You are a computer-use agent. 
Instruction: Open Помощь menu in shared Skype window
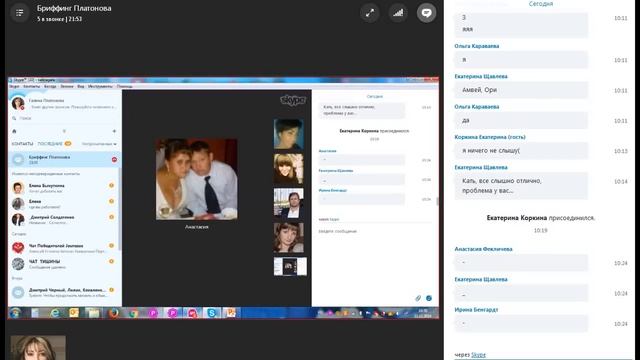coord(124,87)
